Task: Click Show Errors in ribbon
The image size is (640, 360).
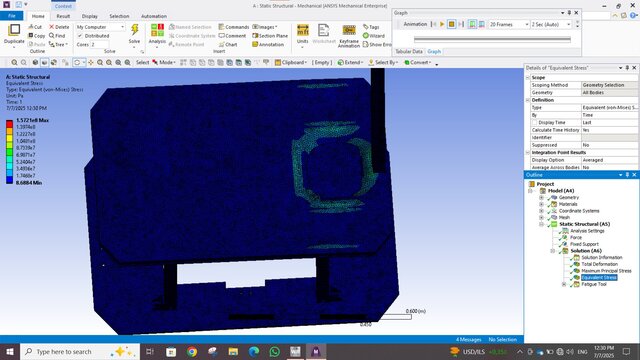Action: (377, 44)
